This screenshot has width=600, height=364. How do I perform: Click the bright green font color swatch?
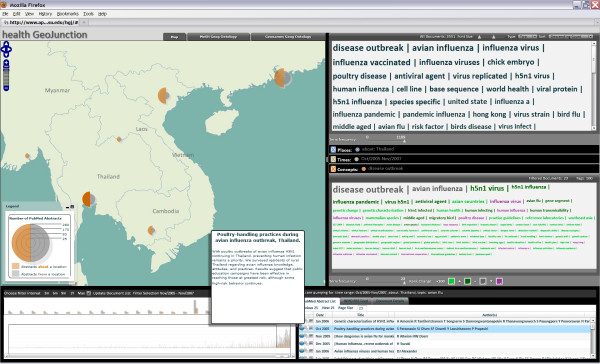451,281
